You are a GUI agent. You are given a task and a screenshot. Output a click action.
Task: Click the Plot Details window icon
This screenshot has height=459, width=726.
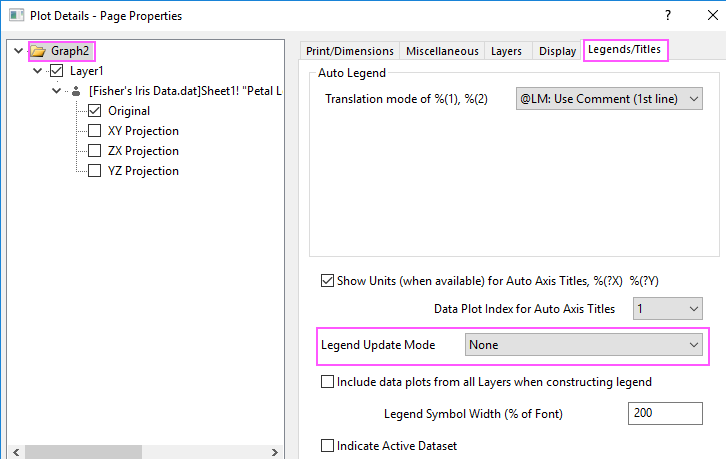[16, 15]
